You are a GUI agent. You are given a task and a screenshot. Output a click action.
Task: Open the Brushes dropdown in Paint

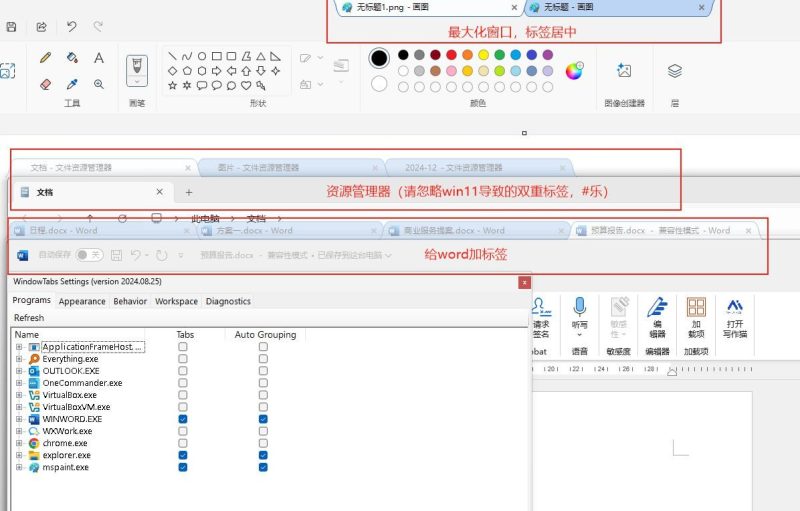pos(137,81)
